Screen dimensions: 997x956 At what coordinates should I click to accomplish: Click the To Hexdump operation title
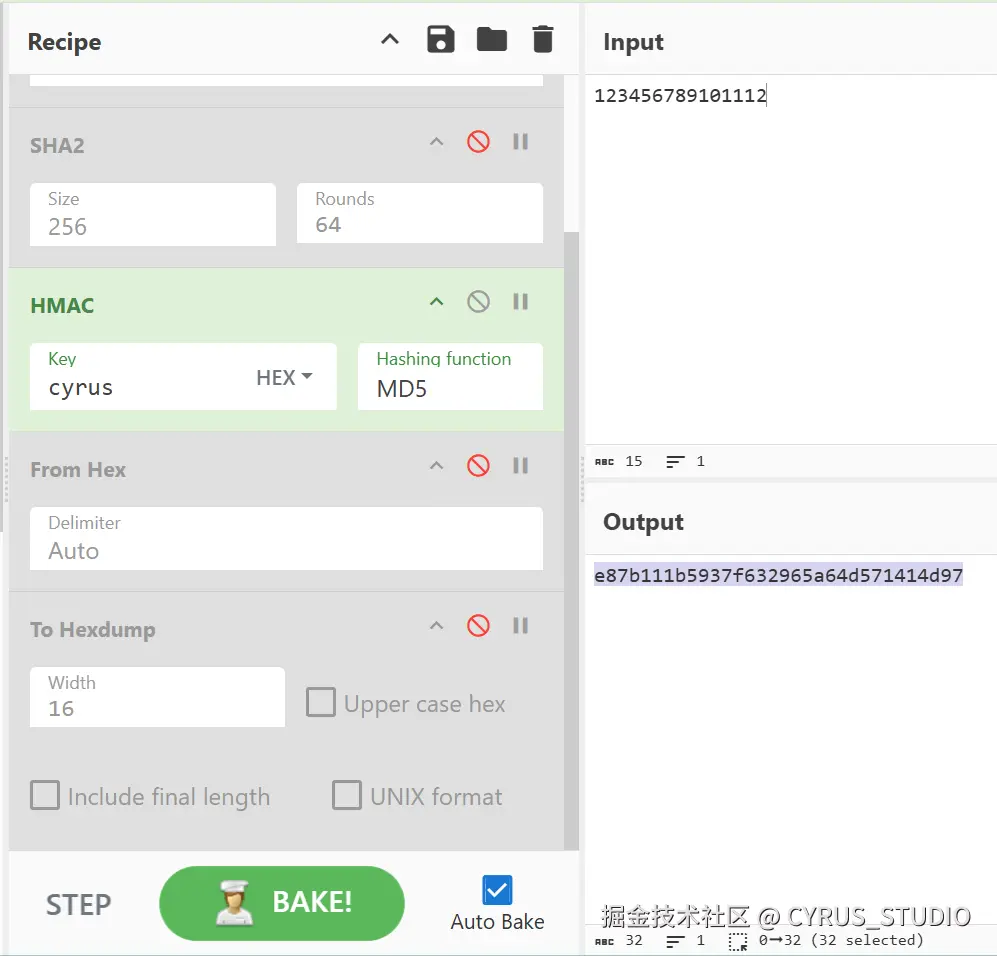point(93,630)
